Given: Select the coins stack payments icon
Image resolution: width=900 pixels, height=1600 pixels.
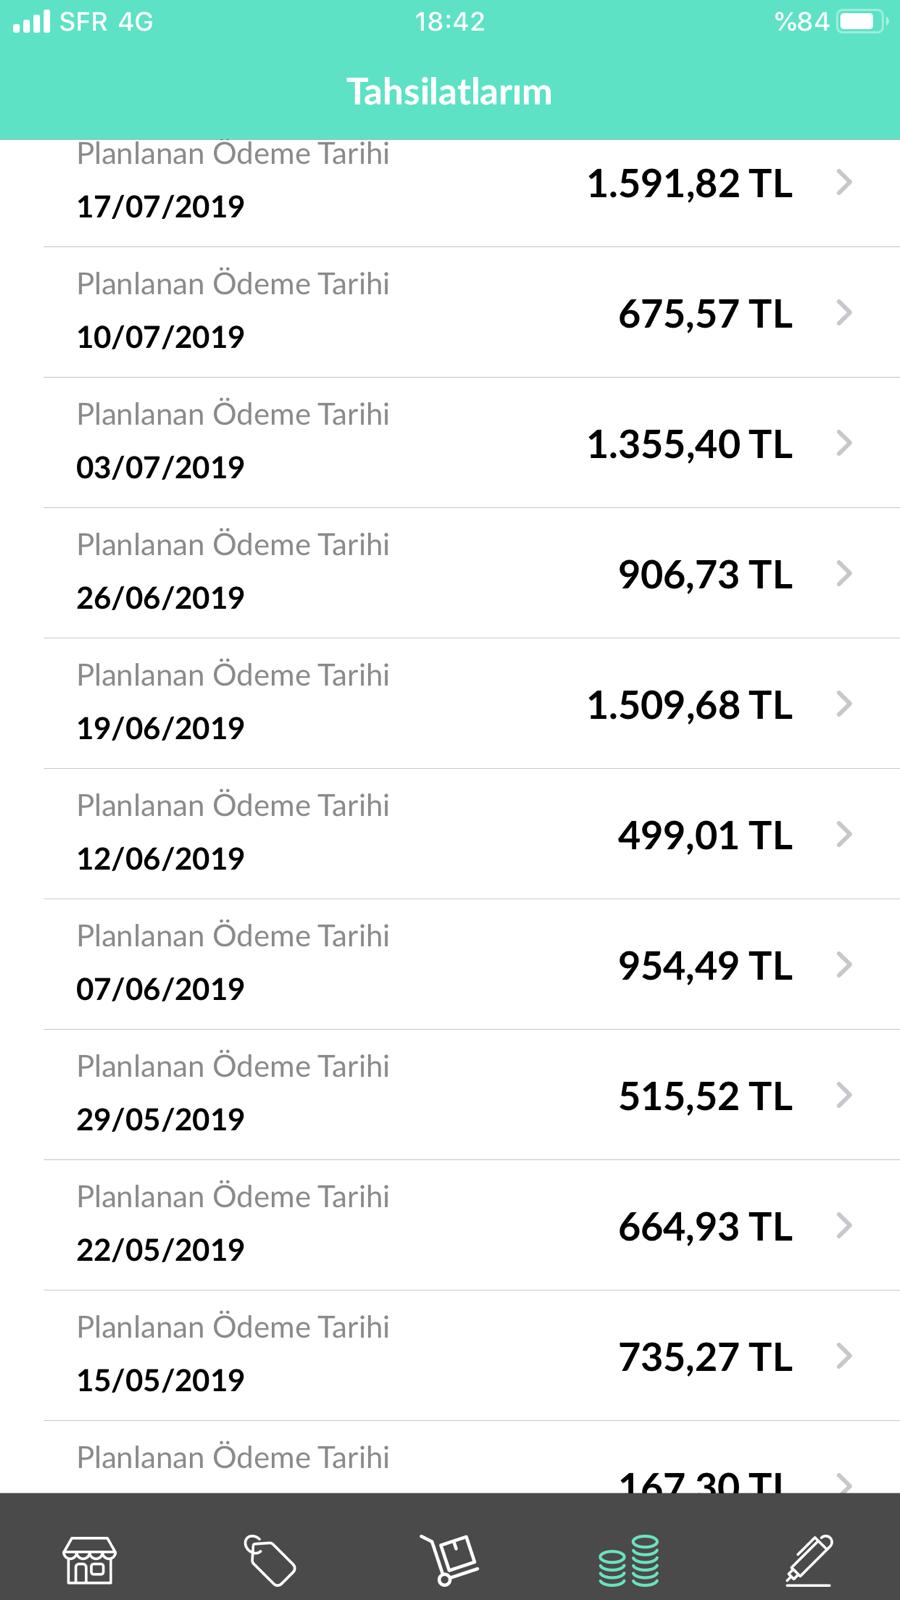Looking at the screenshot, I should click(629, 1560).
